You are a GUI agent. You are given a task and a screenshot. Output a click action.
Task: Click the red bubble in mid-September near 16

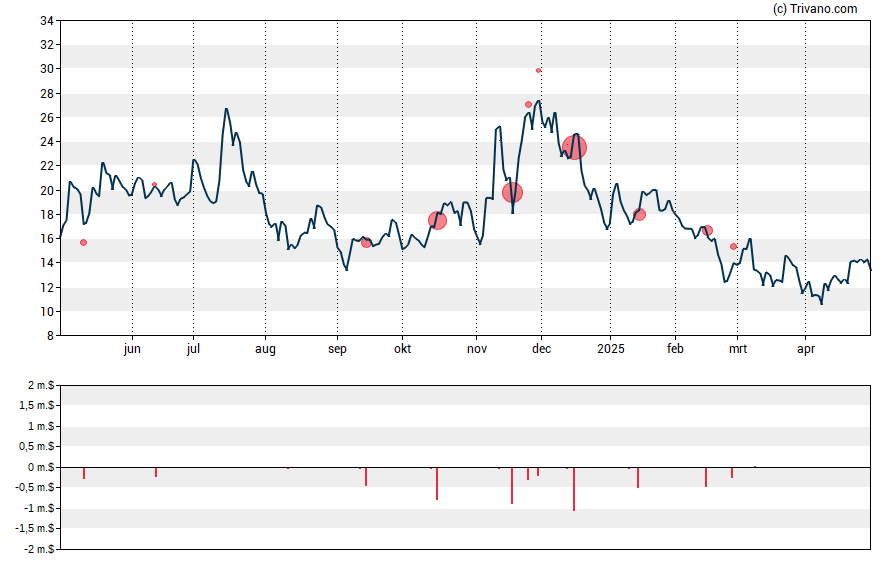366,242
